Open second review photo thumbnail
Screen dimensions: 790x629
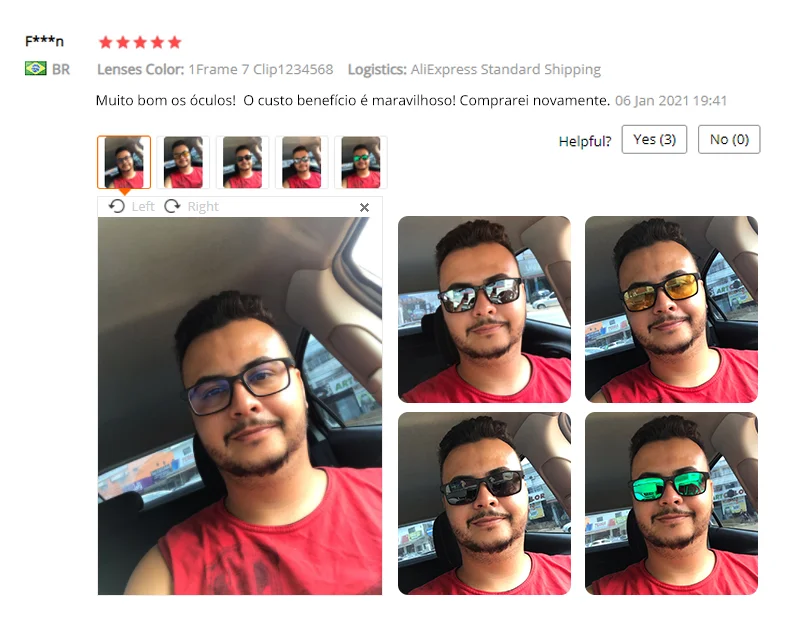pos(183,162)
